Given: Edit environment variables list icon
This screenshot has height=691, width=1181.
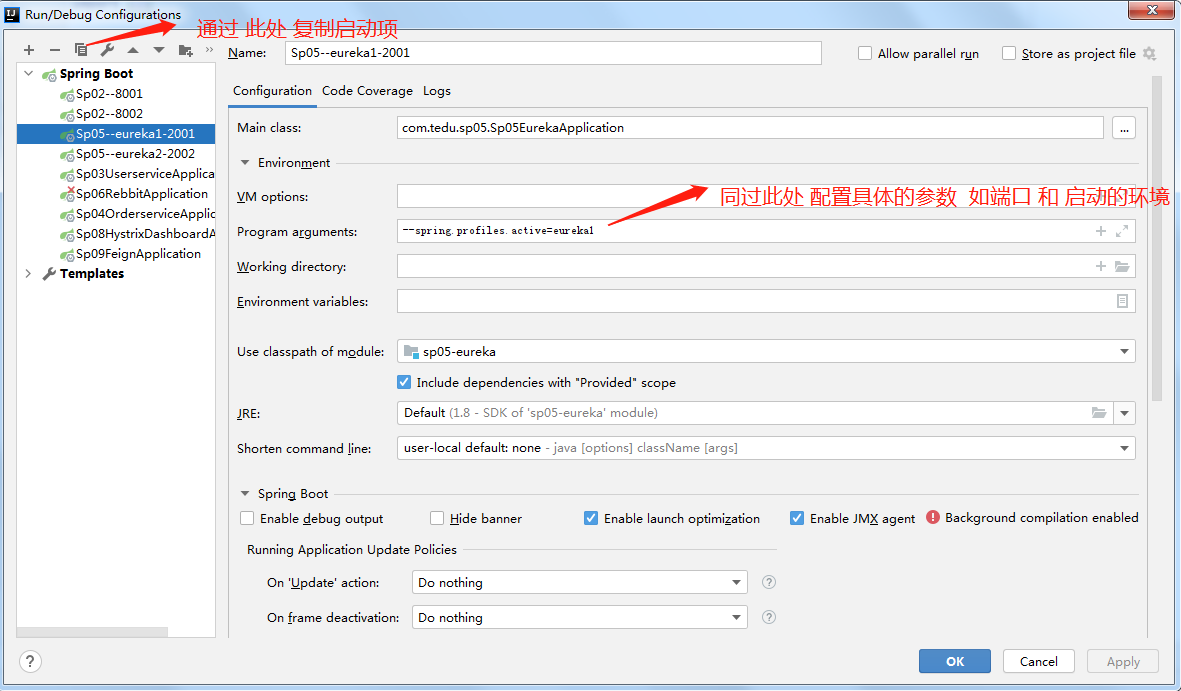Looking at the screenshot, I should pos(1122,301).
